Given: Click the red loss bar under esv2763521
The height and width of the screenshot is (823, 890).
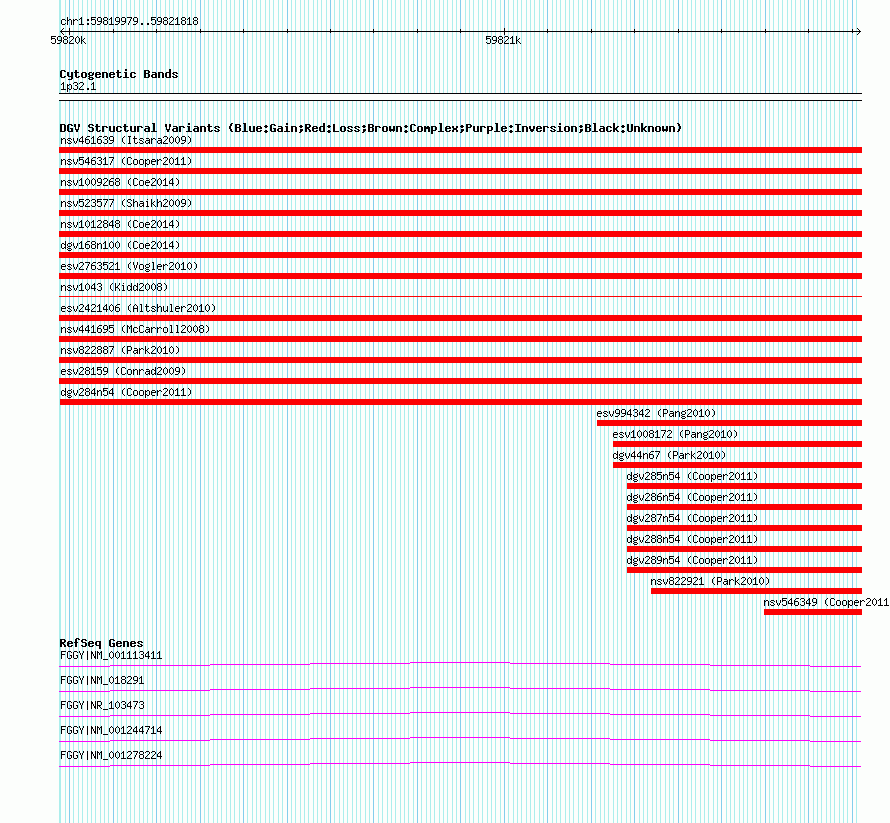Looking at the screenshot, I should (460, 276).
